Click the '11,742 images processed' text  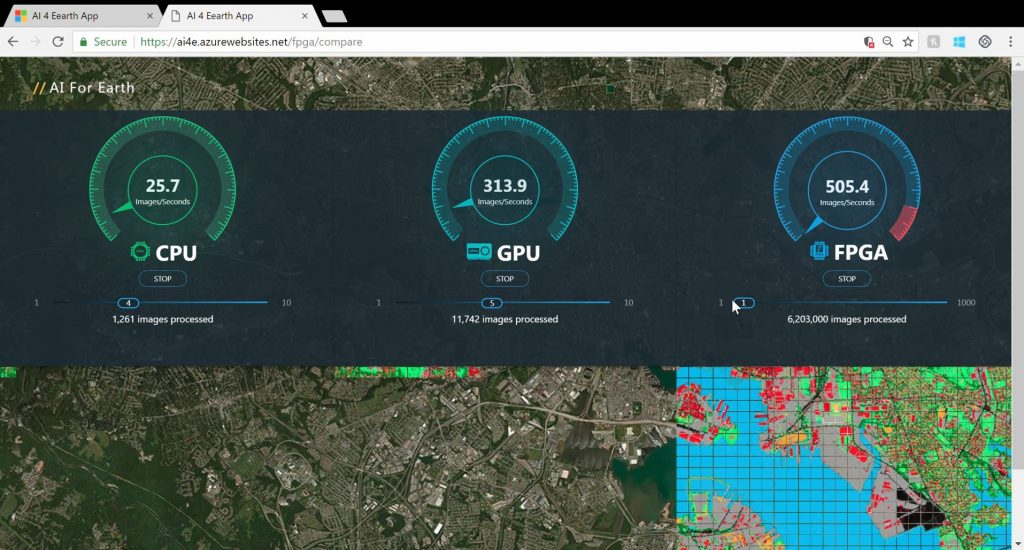505,319
